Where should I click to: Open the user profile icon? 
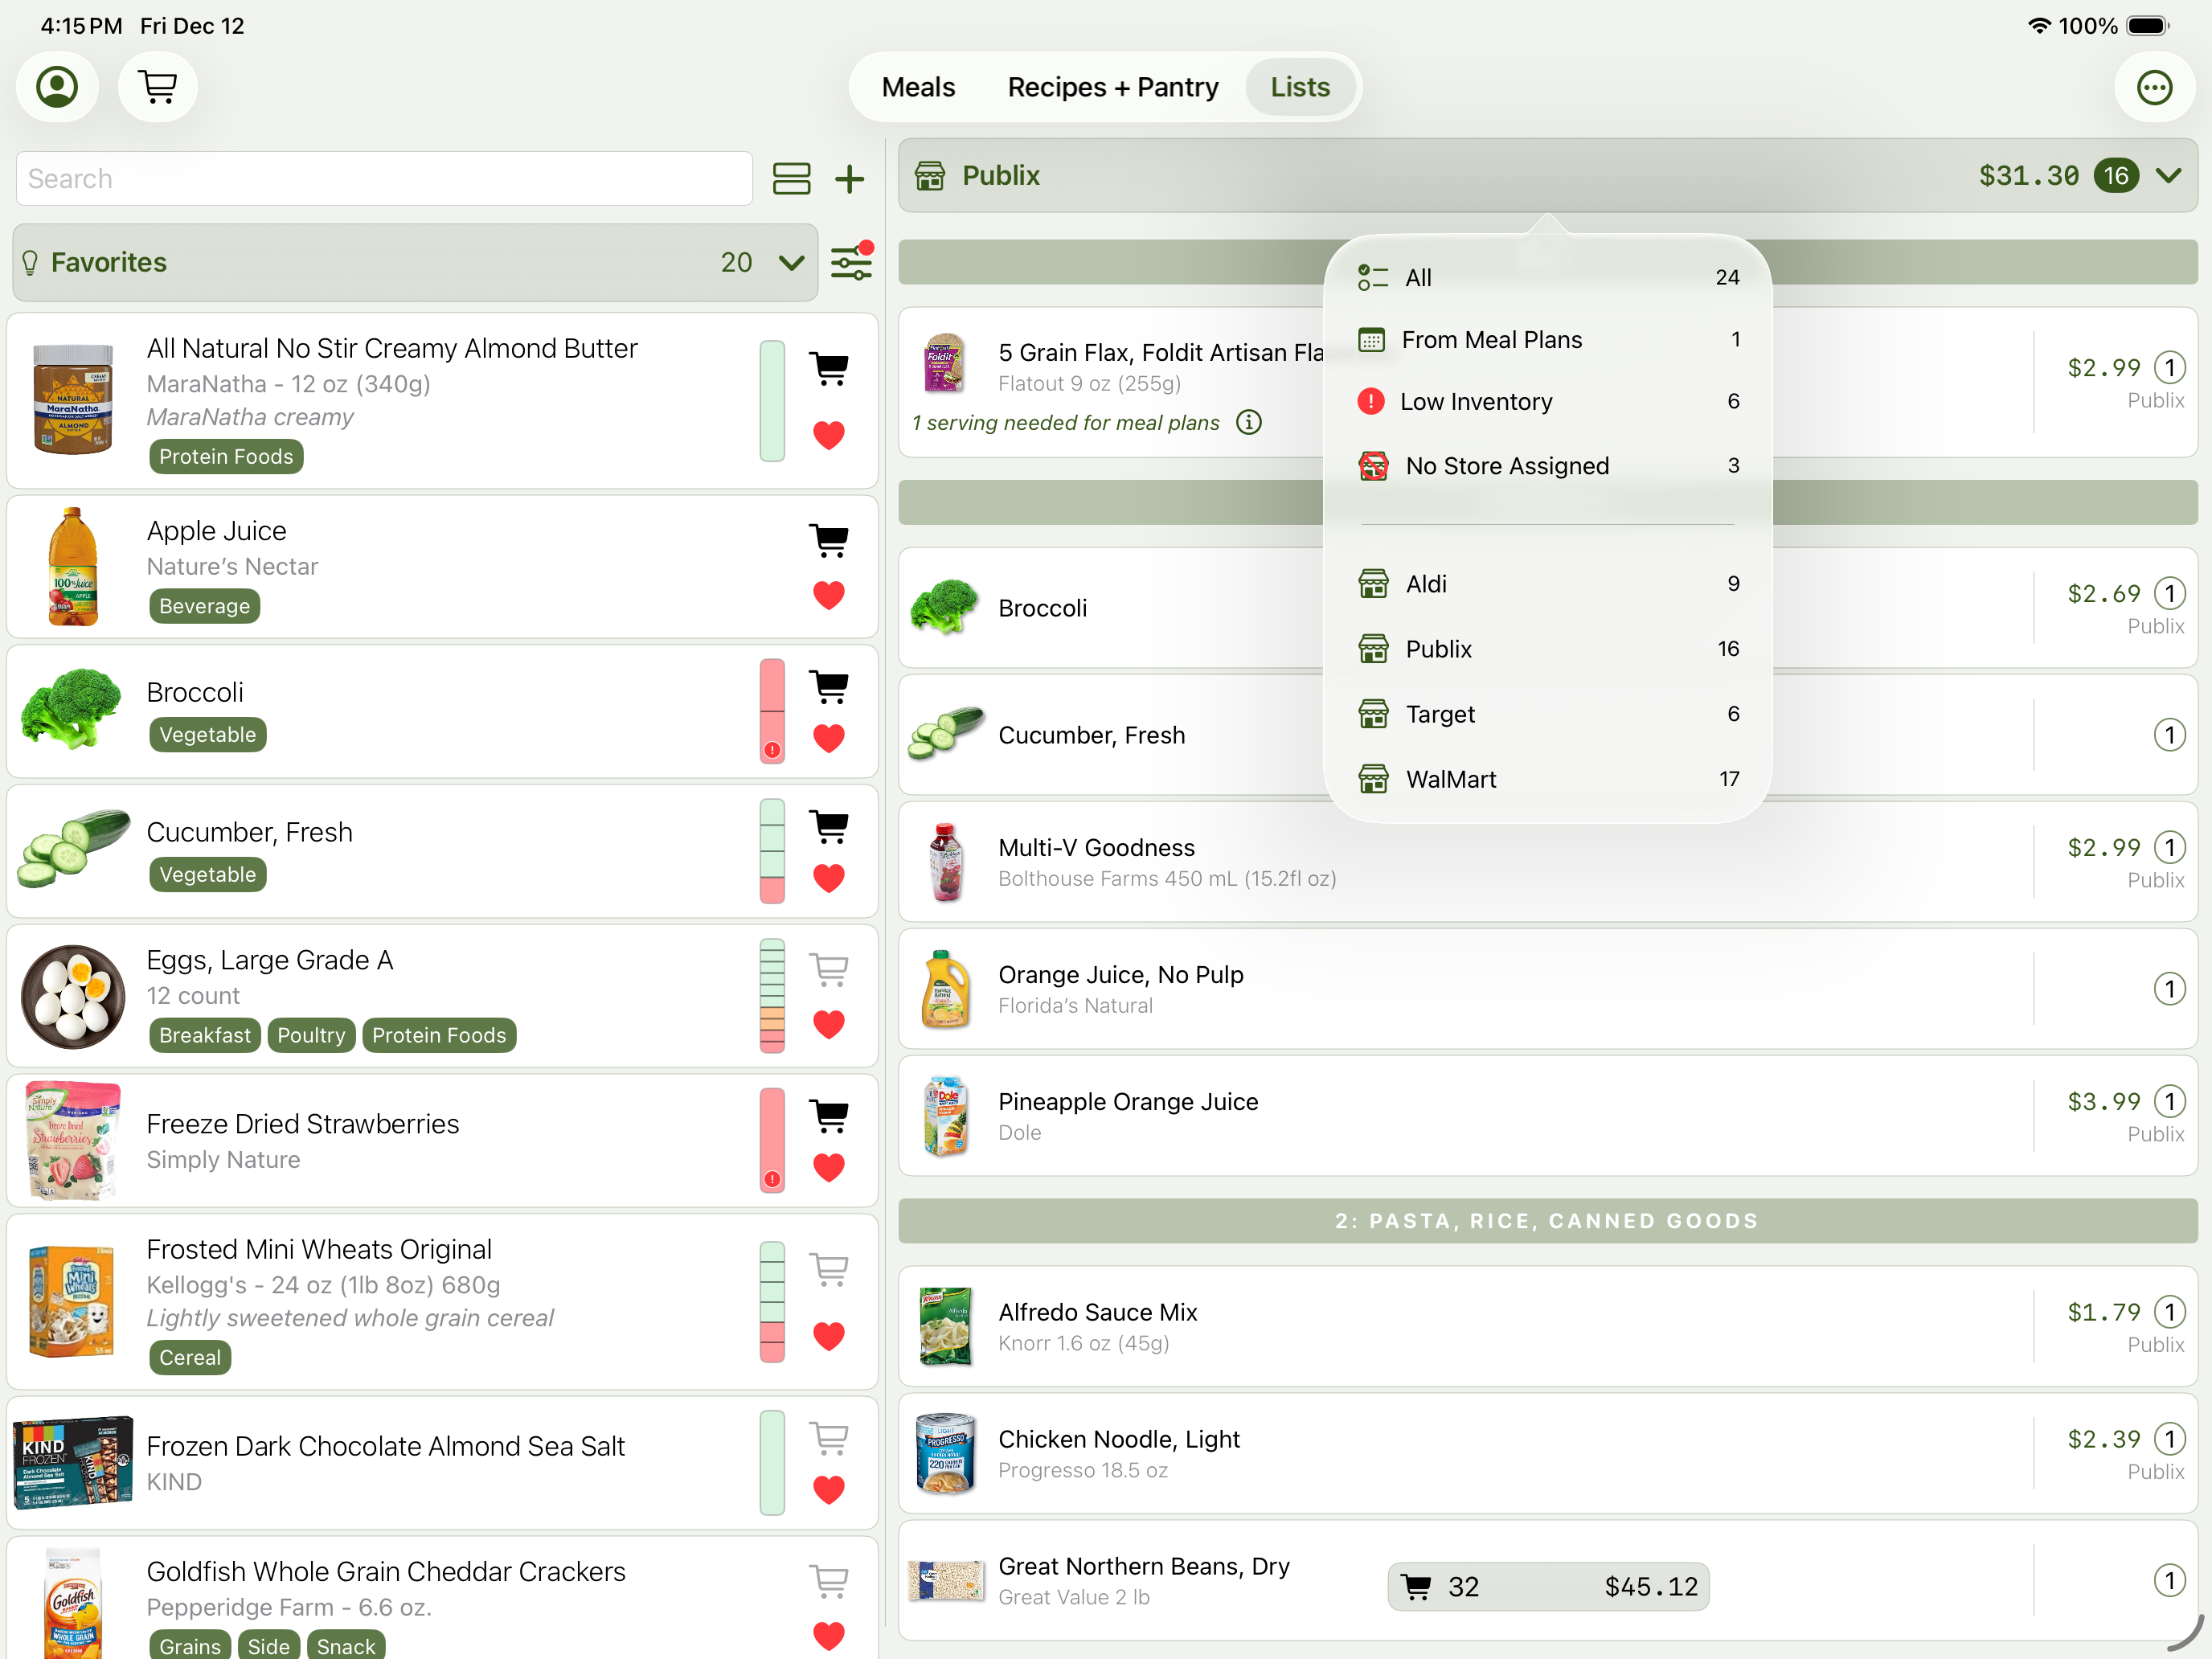[57, 87]
